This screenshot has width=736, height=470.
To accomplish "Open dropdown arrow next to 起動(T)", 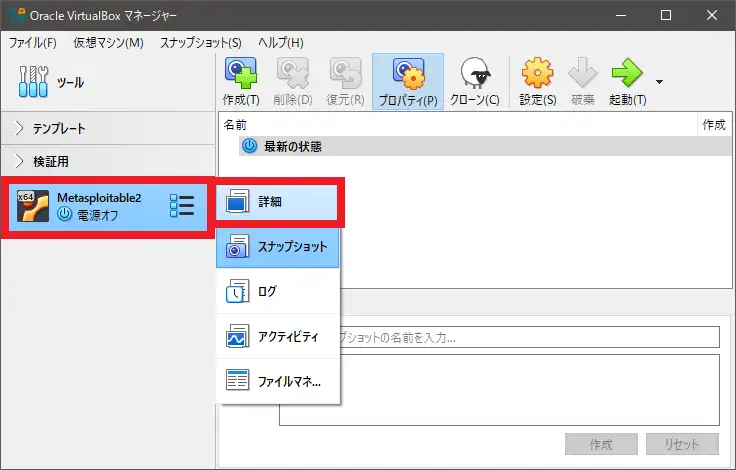I will coord(659,82).
